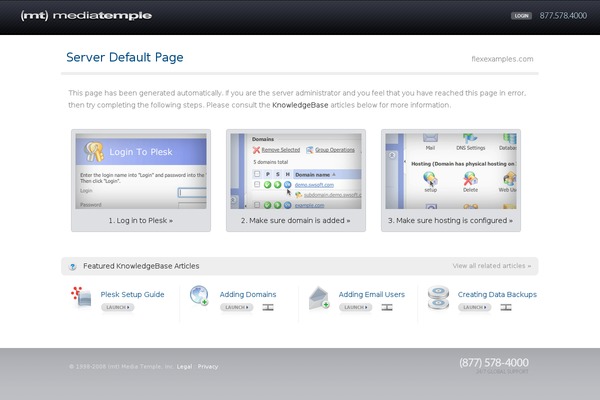Click '3. Make sure hosting is configured »'
Screen dimensions: 600x400
point(450,220)
